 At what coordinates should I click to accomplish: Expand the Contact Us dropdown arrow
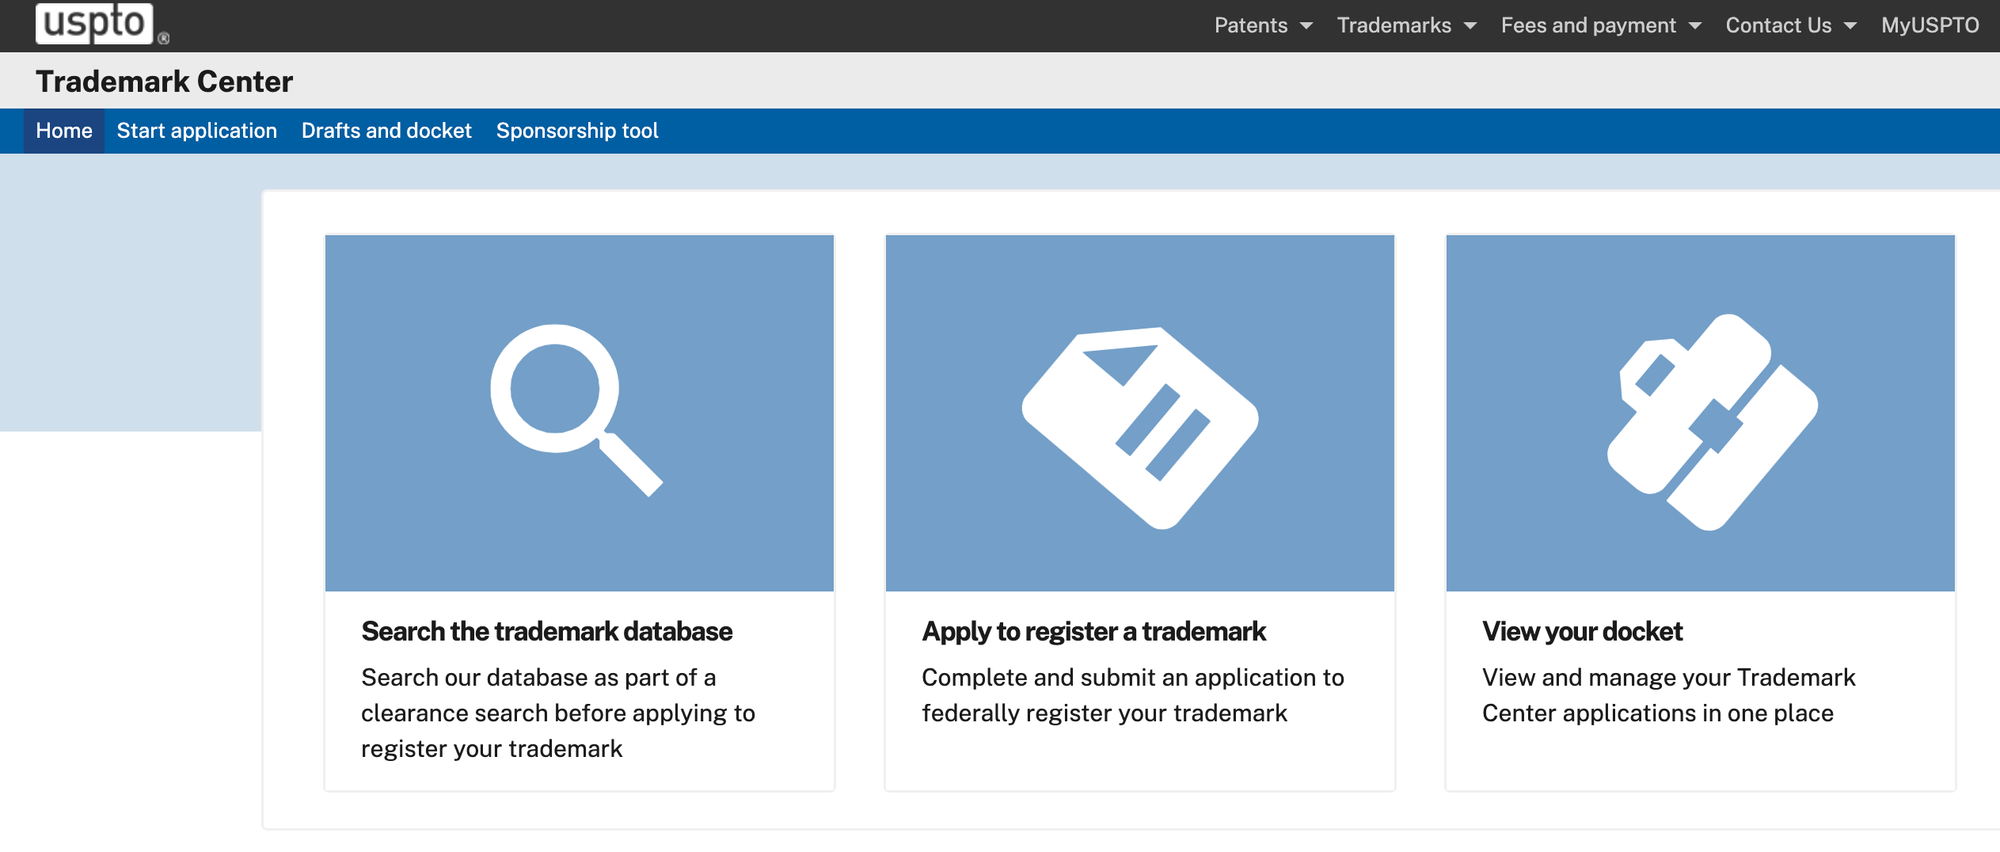1850,26
